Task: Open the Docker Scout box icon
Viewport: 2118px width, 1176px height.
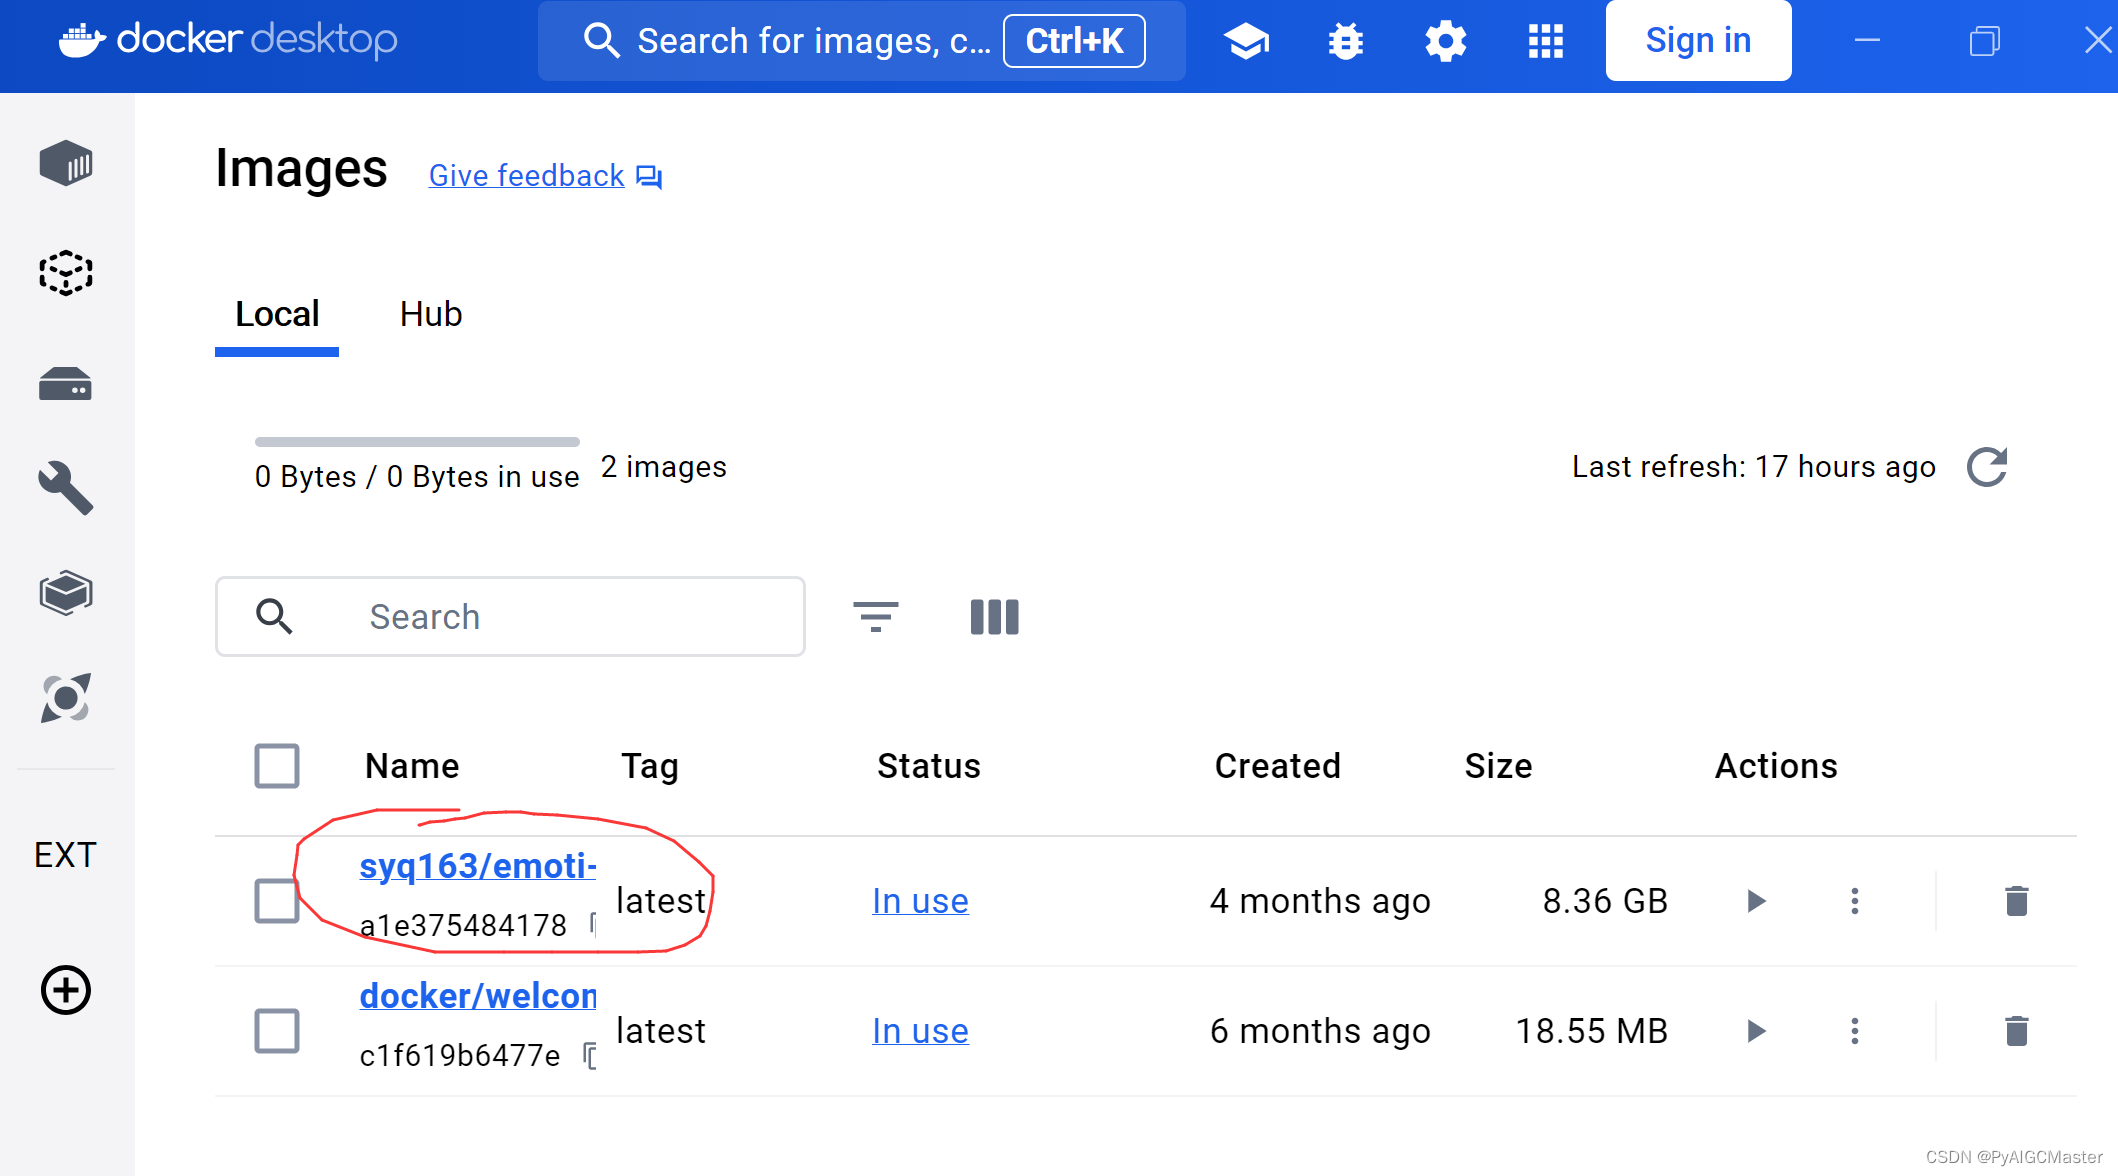Action: pyautogui.click(x=66, y=593)
